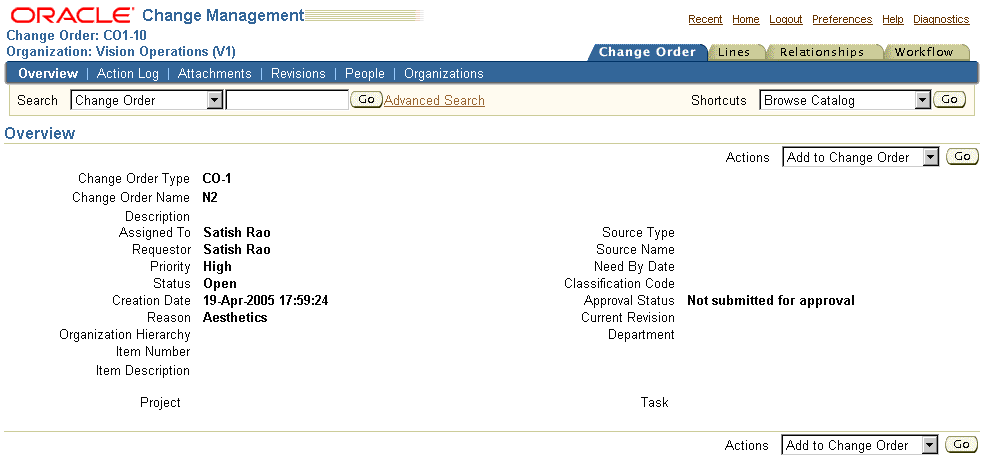The image size is (986, 465).
Task: Click Not submitted for approval text
Action: [x=770, y=301]
